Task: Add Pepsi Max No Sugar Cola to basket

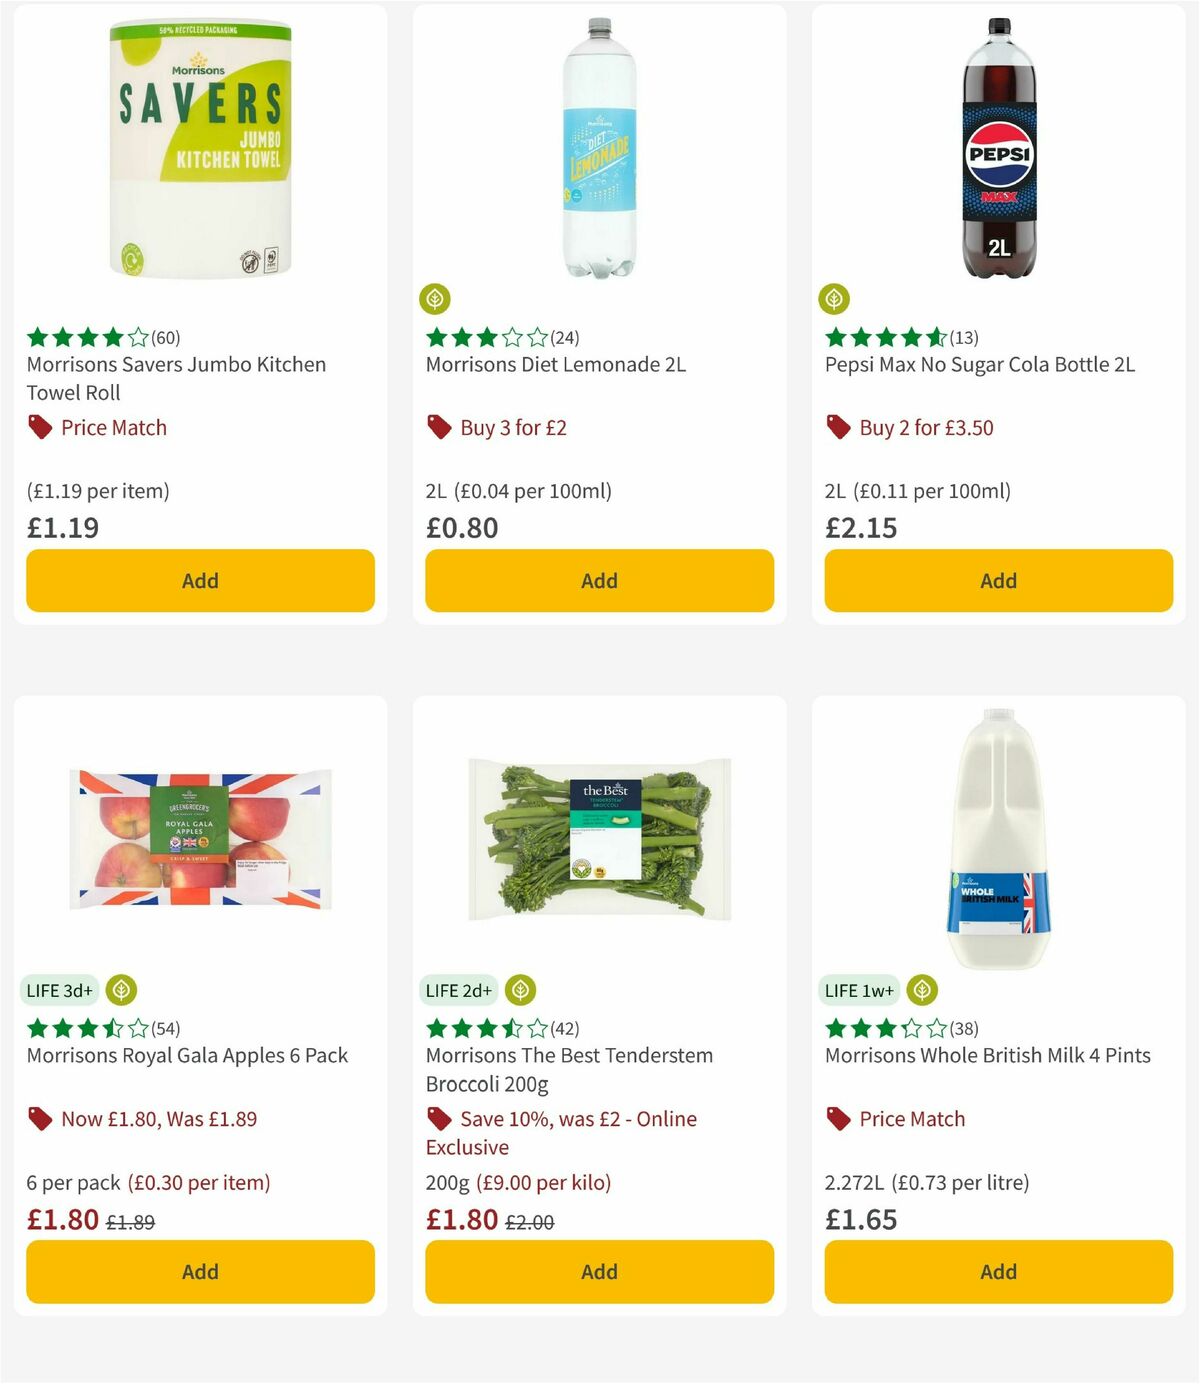Action: (x=997, y=580)
